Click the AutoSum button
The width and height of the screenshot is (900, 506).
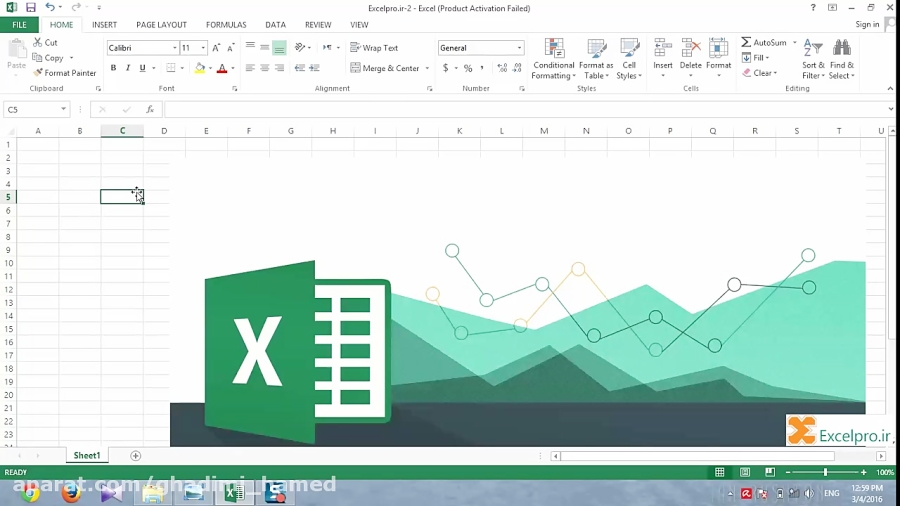tap(764, 42)
